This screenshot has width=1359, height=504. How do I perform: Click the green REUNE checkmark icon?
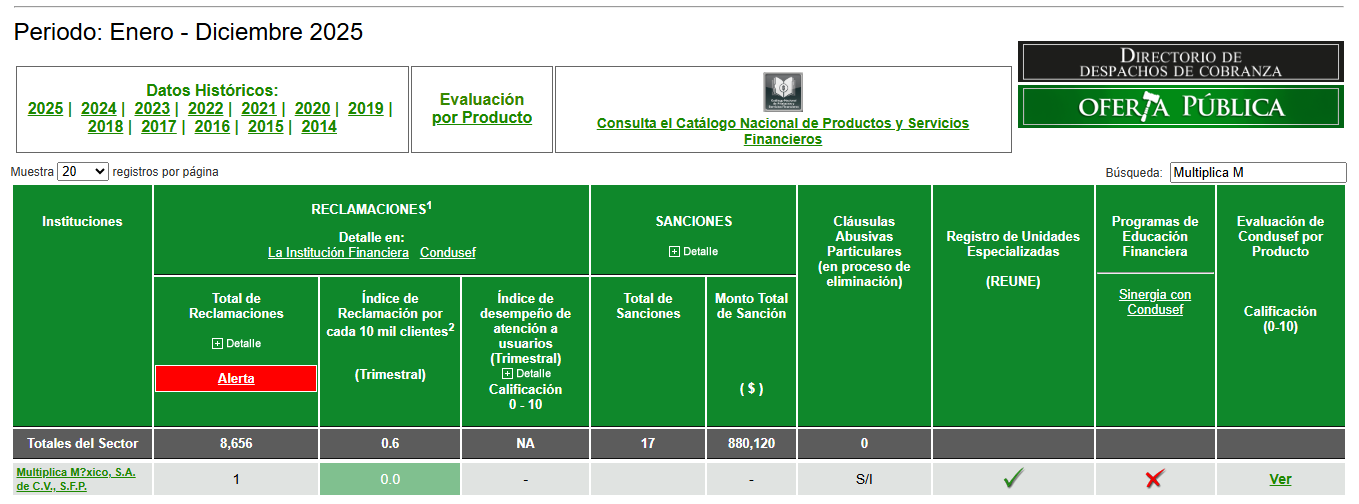click(x=1013, y=479)
